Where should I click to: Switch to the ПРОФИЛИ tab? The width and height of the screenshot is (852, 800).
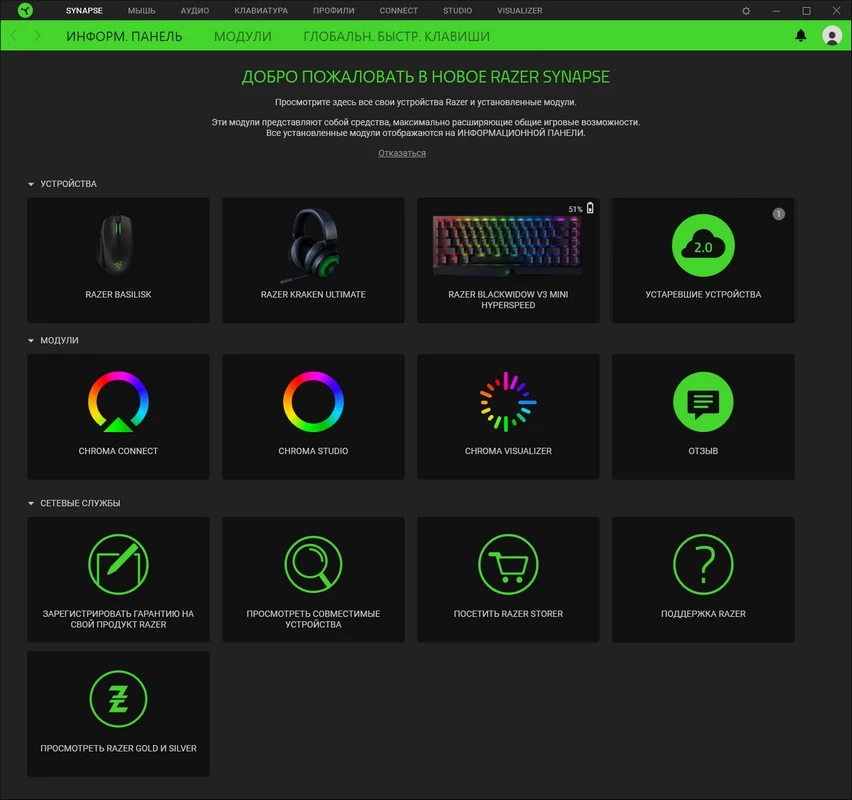click(x=334, y=10)
